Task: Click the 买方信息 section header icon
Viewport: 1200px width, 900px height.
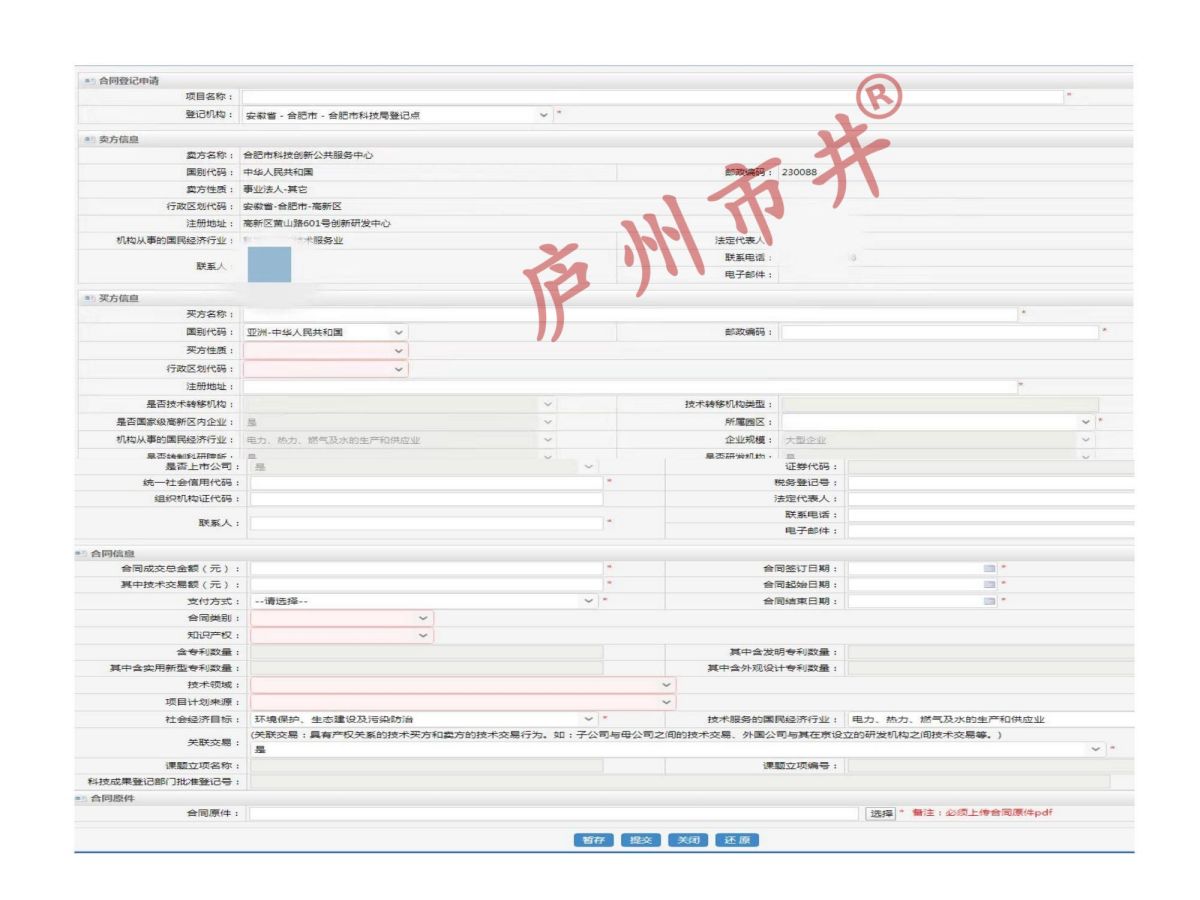Action: [x=90, y=298]
